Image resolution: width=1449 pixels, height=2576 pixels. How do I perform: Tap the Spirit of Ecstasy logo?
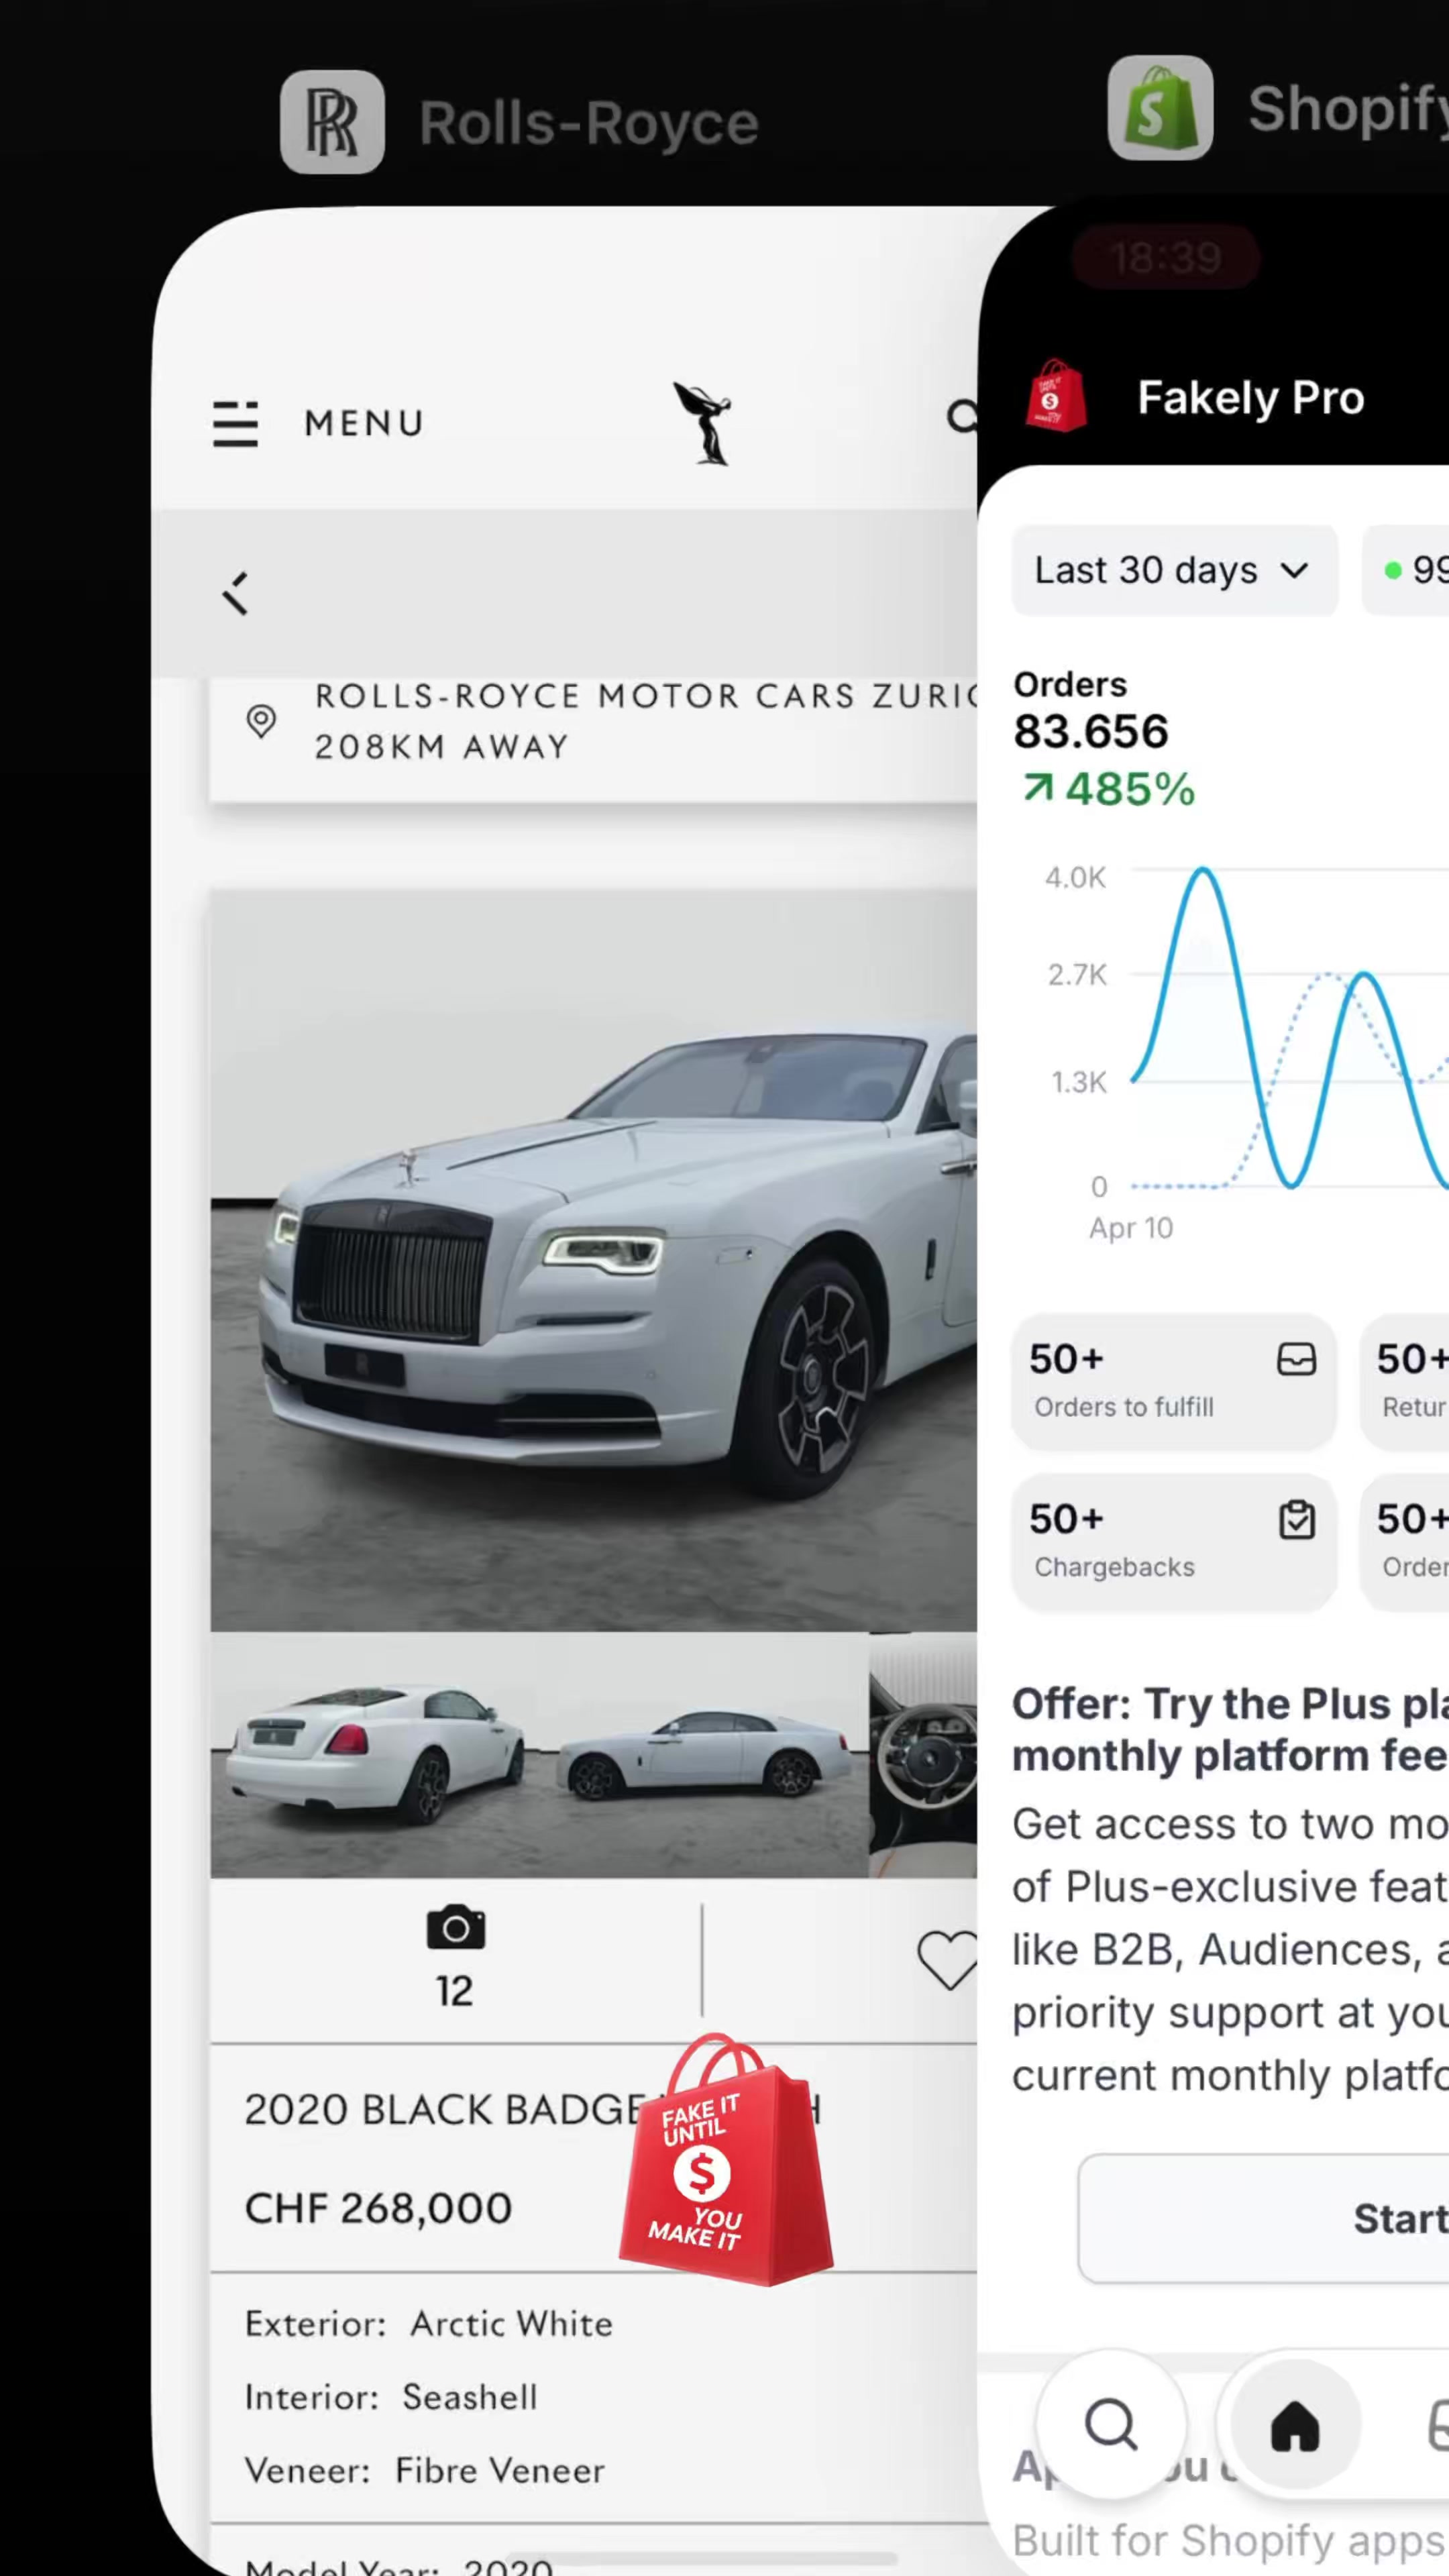pos(704,423)
